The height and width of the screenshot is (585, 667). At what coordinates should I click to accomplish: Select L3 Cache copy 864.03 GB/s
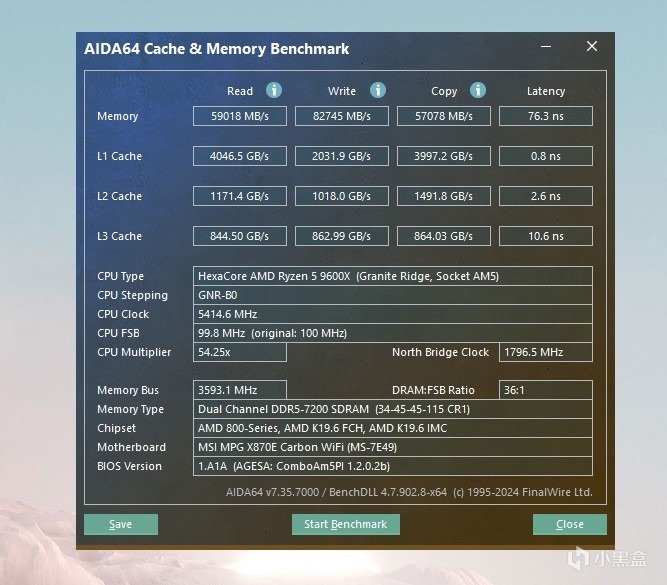[444, 236]
